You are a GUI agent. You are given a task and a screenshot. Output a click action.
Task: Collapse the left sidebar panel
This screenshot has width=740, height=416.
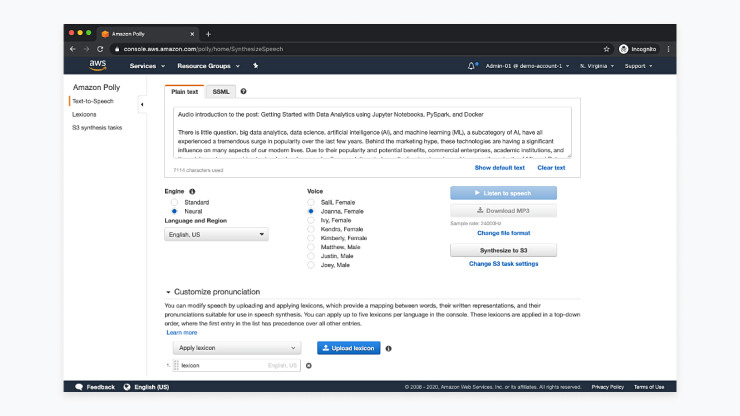click(x=142, y=104)
